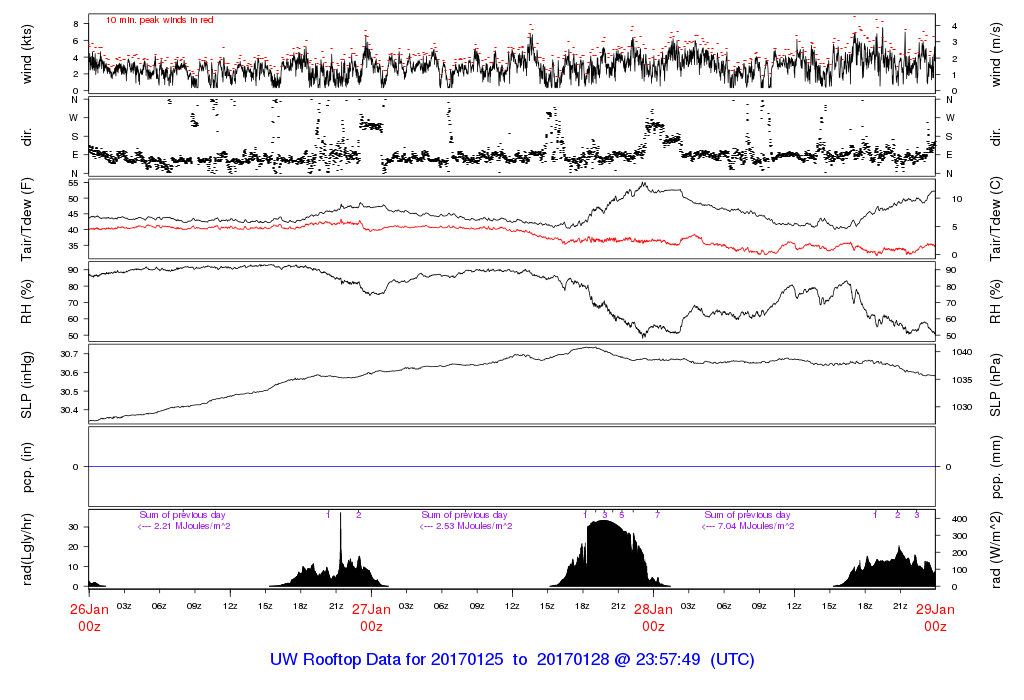Viewport: 1024px width, 700px height.
Task: Click the 'Tair/Tdew (C)' axis label
Action: [998, 220]
